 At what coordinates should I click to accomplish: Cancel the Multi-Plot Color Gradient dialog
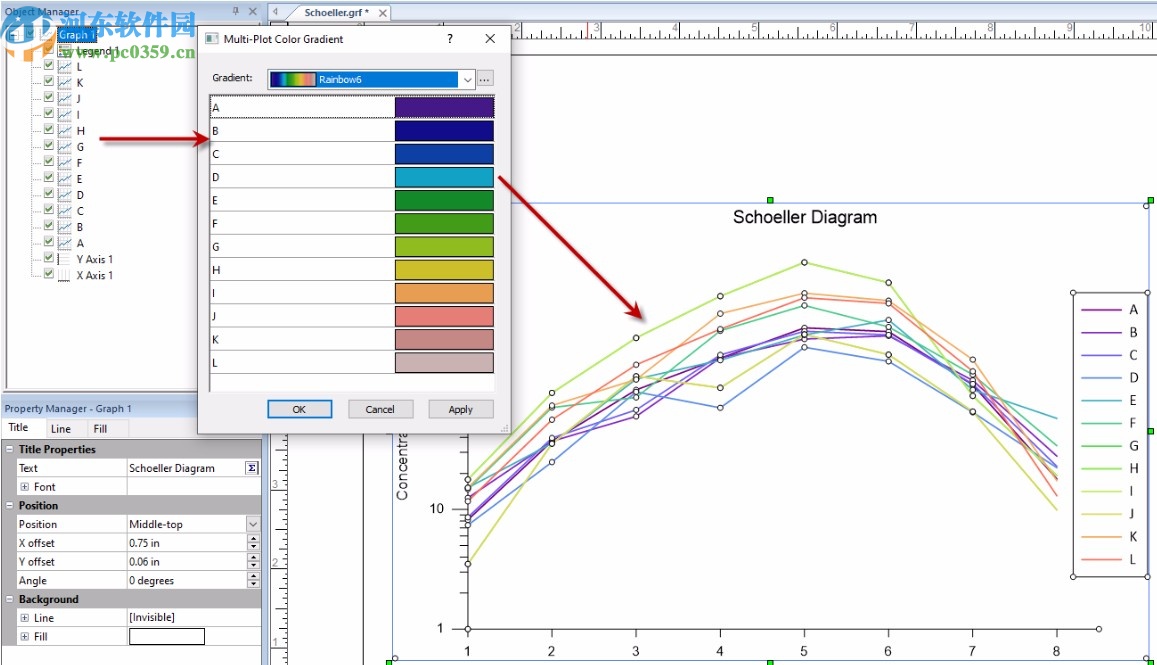(x=381, y=408)
